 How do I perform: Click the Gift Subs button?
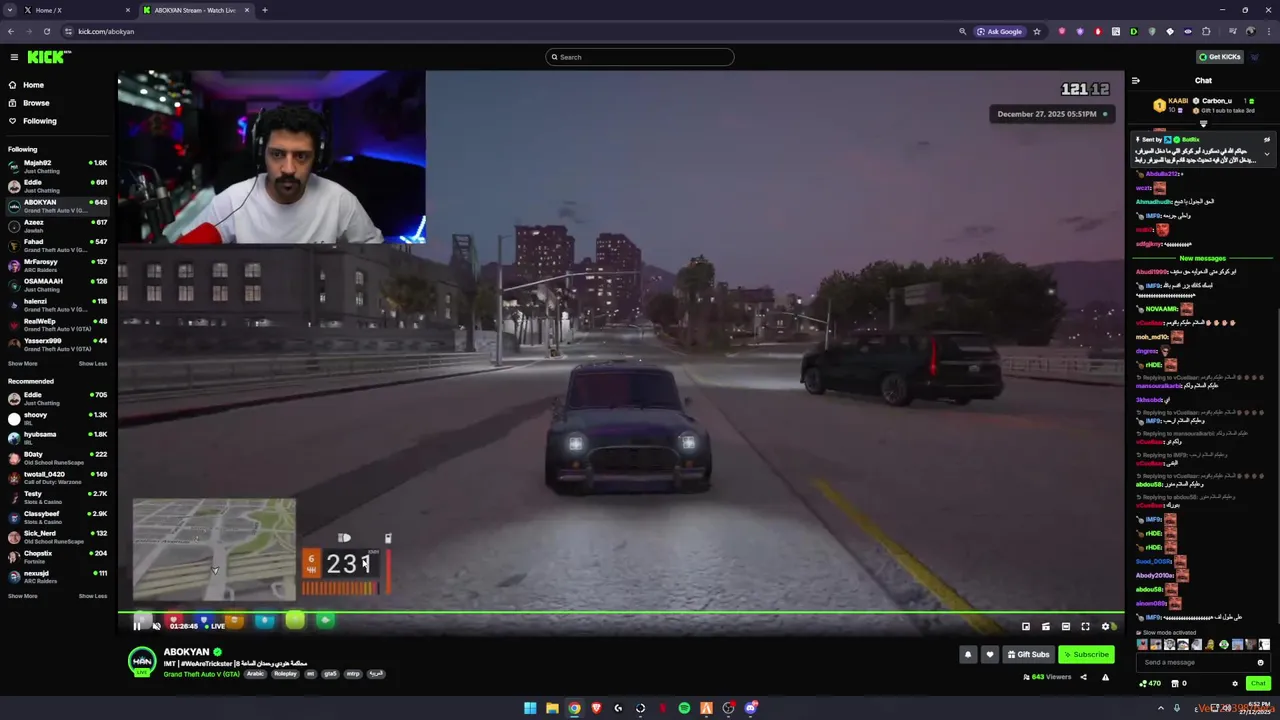tap(1029, 655)
